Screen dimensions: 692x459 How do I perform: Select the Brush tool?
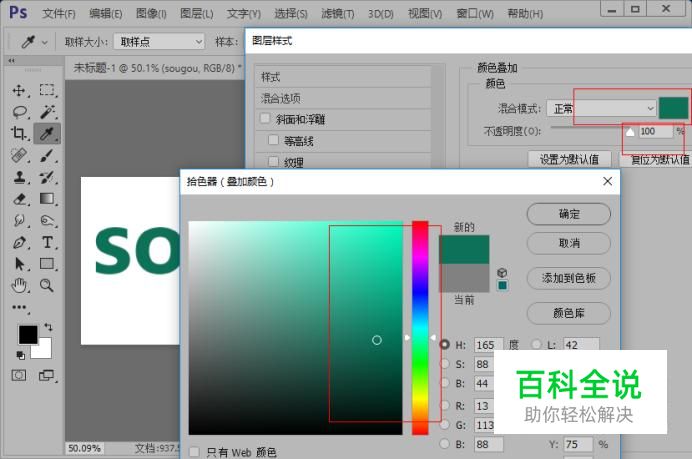pos(47,155)
